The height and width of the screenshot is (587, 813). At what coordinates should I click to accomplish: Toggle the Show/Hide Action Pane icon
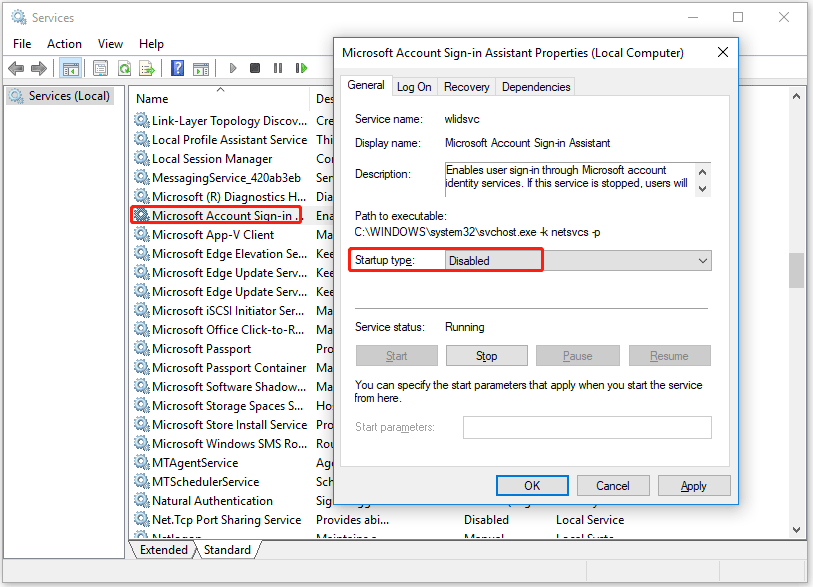pyautogui.click(x=201, y=68)
